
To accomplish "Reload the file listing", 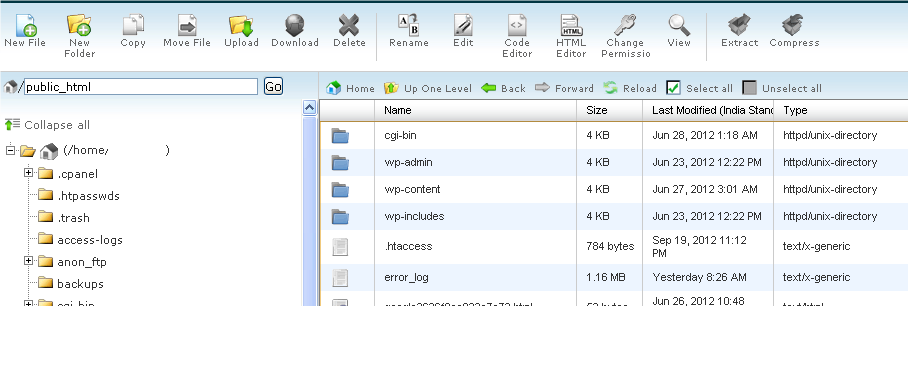I will pyautogui.click(x=630, y=88).
